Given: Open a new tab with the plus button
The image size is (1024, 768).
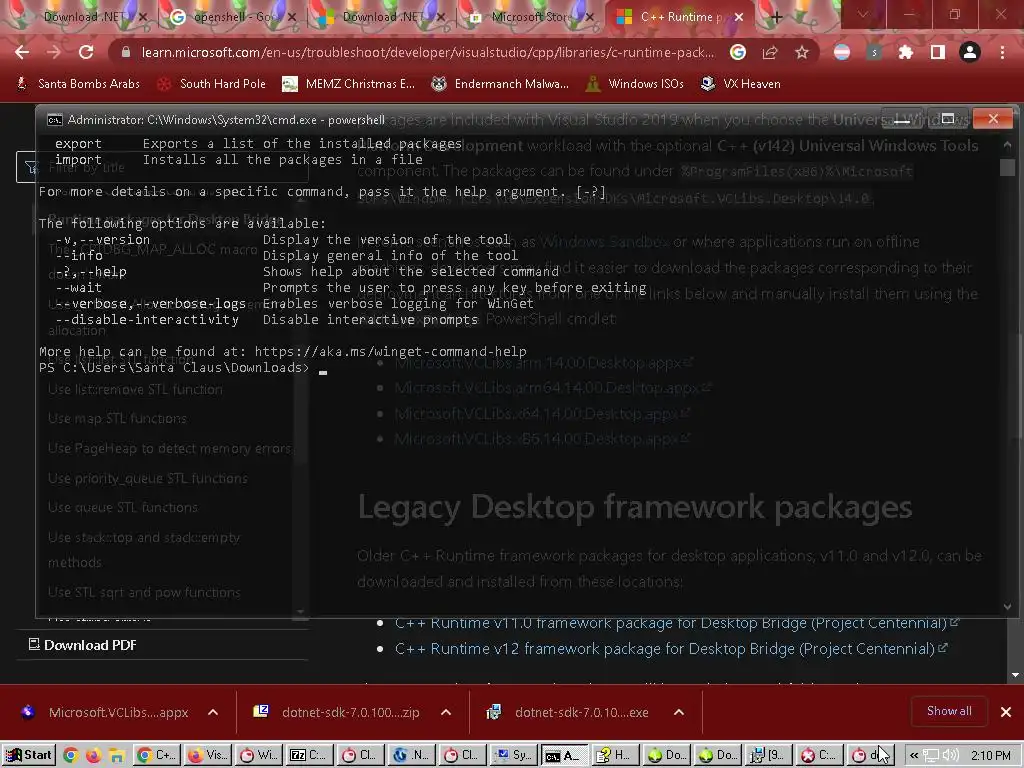Looking at the screenshot, I should click(x=776, y=17).
